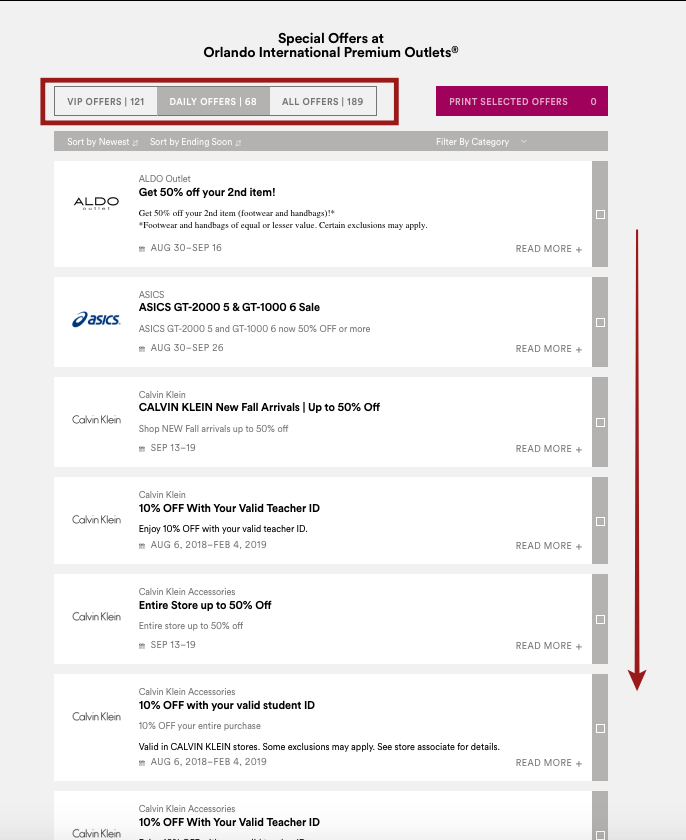686x840 pixels.
Task: Open the Filter By Category dropdown
Action: pyautogui.click(x=481, y=141)
